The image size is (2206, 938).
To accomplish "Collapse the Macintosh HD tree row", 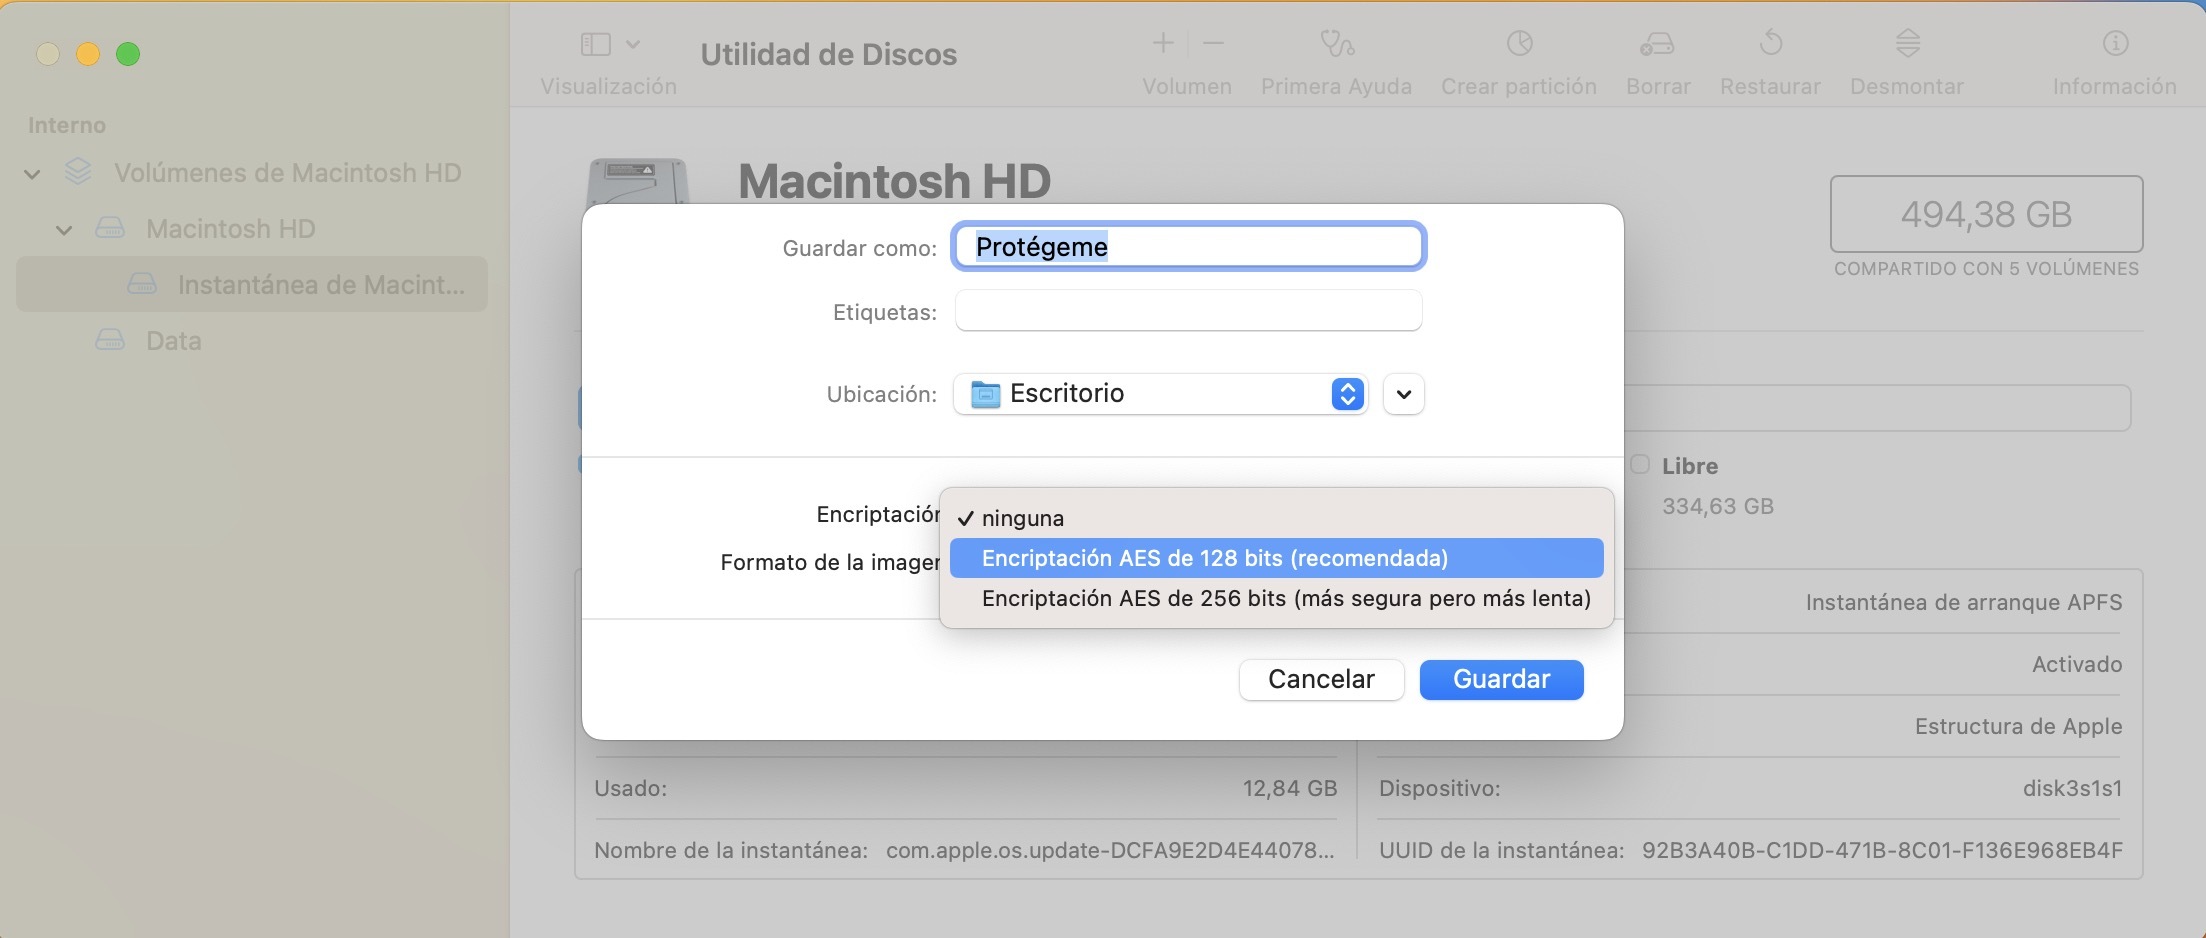I will coord(64,230).
